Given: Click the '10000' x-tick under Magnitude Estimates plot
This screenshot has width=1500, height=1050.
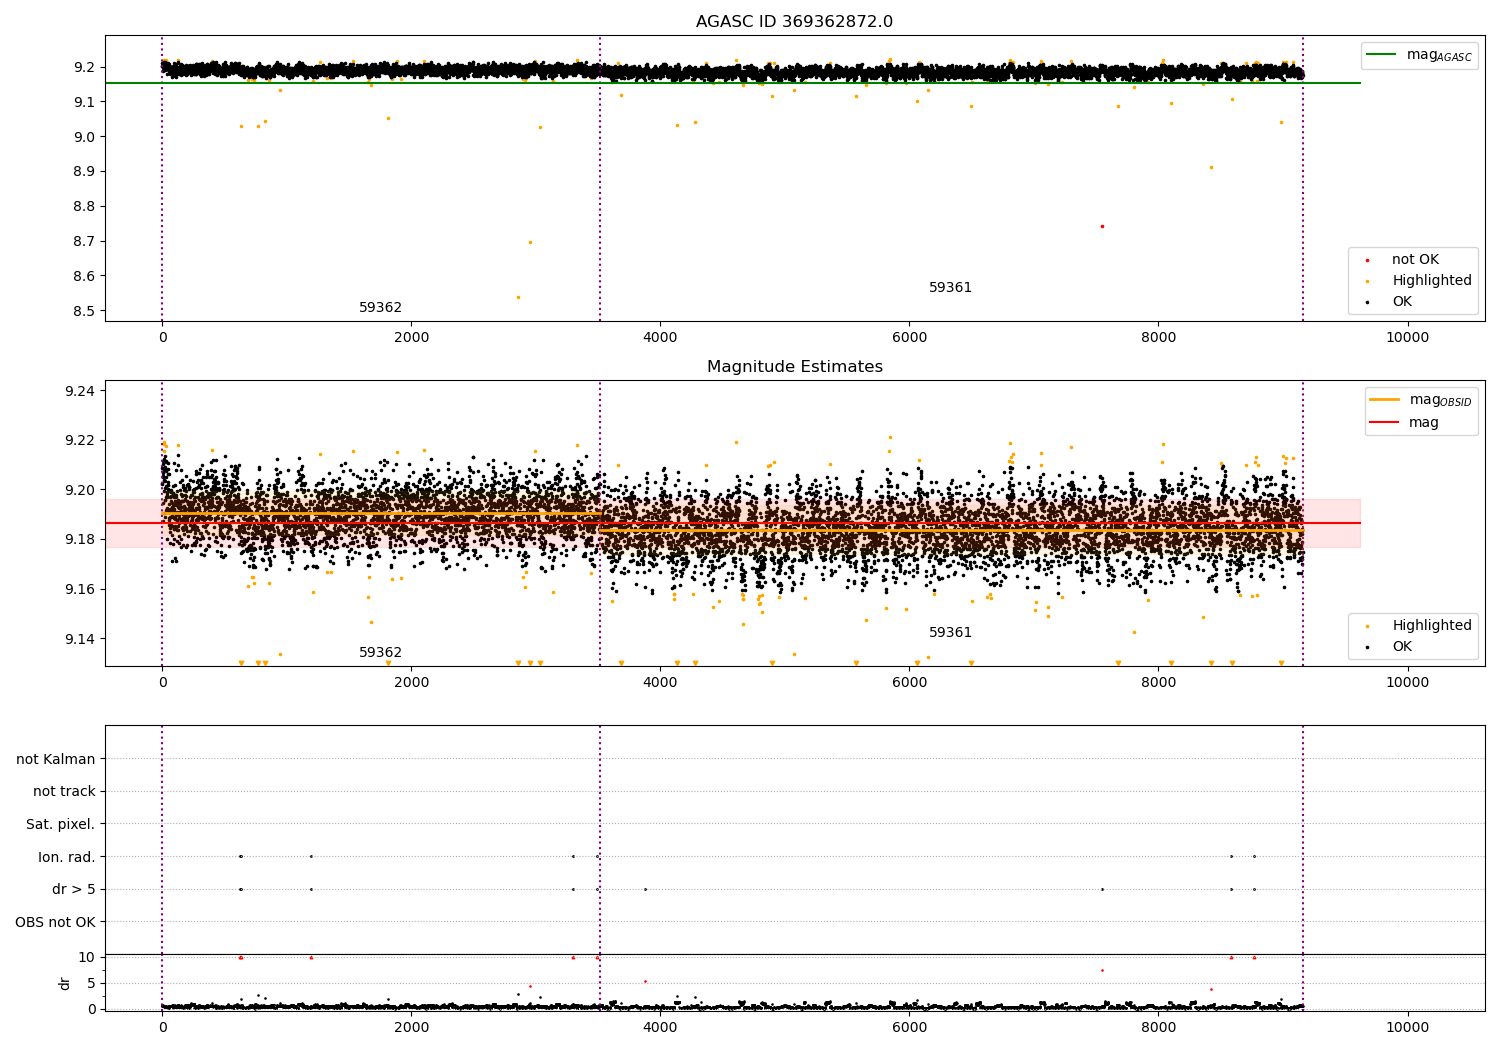Looking at the screenshot, I should click(1407, 683).
